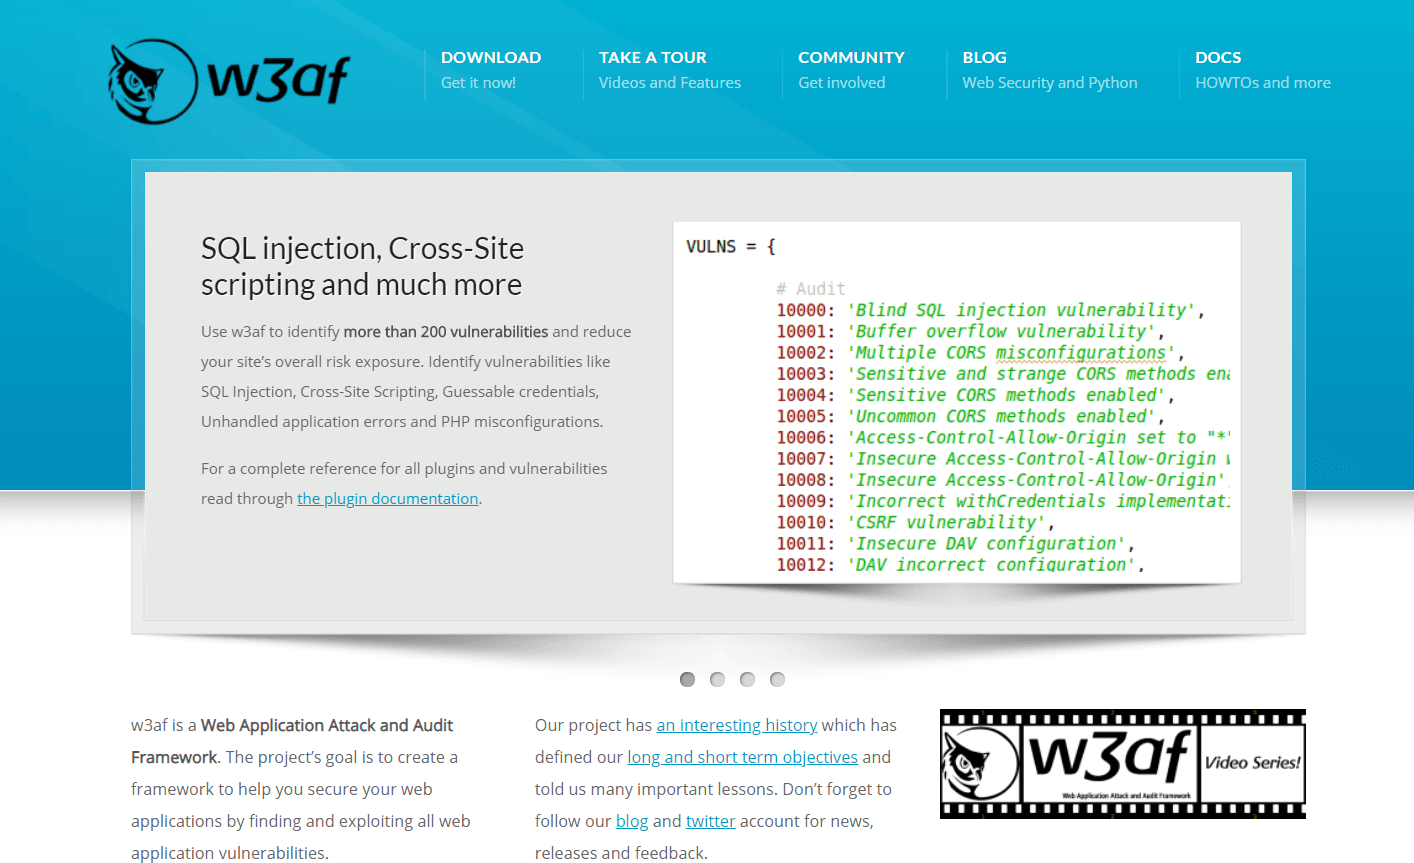Click code line 10011 Insecure DAV configuration
The height and width of the screenshot is (863, 1414).
955,543
